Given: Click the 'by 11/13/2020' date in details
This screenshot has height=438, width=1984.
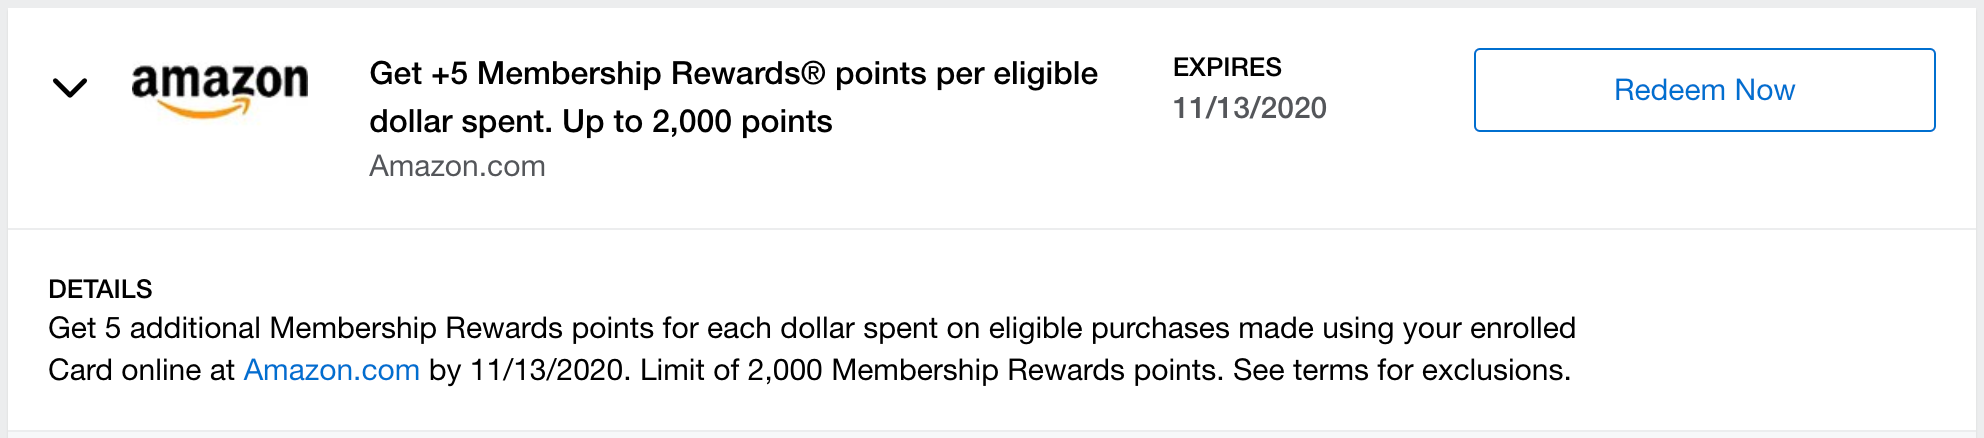Looking at the screenshot, I should click(x=526, y=370).
